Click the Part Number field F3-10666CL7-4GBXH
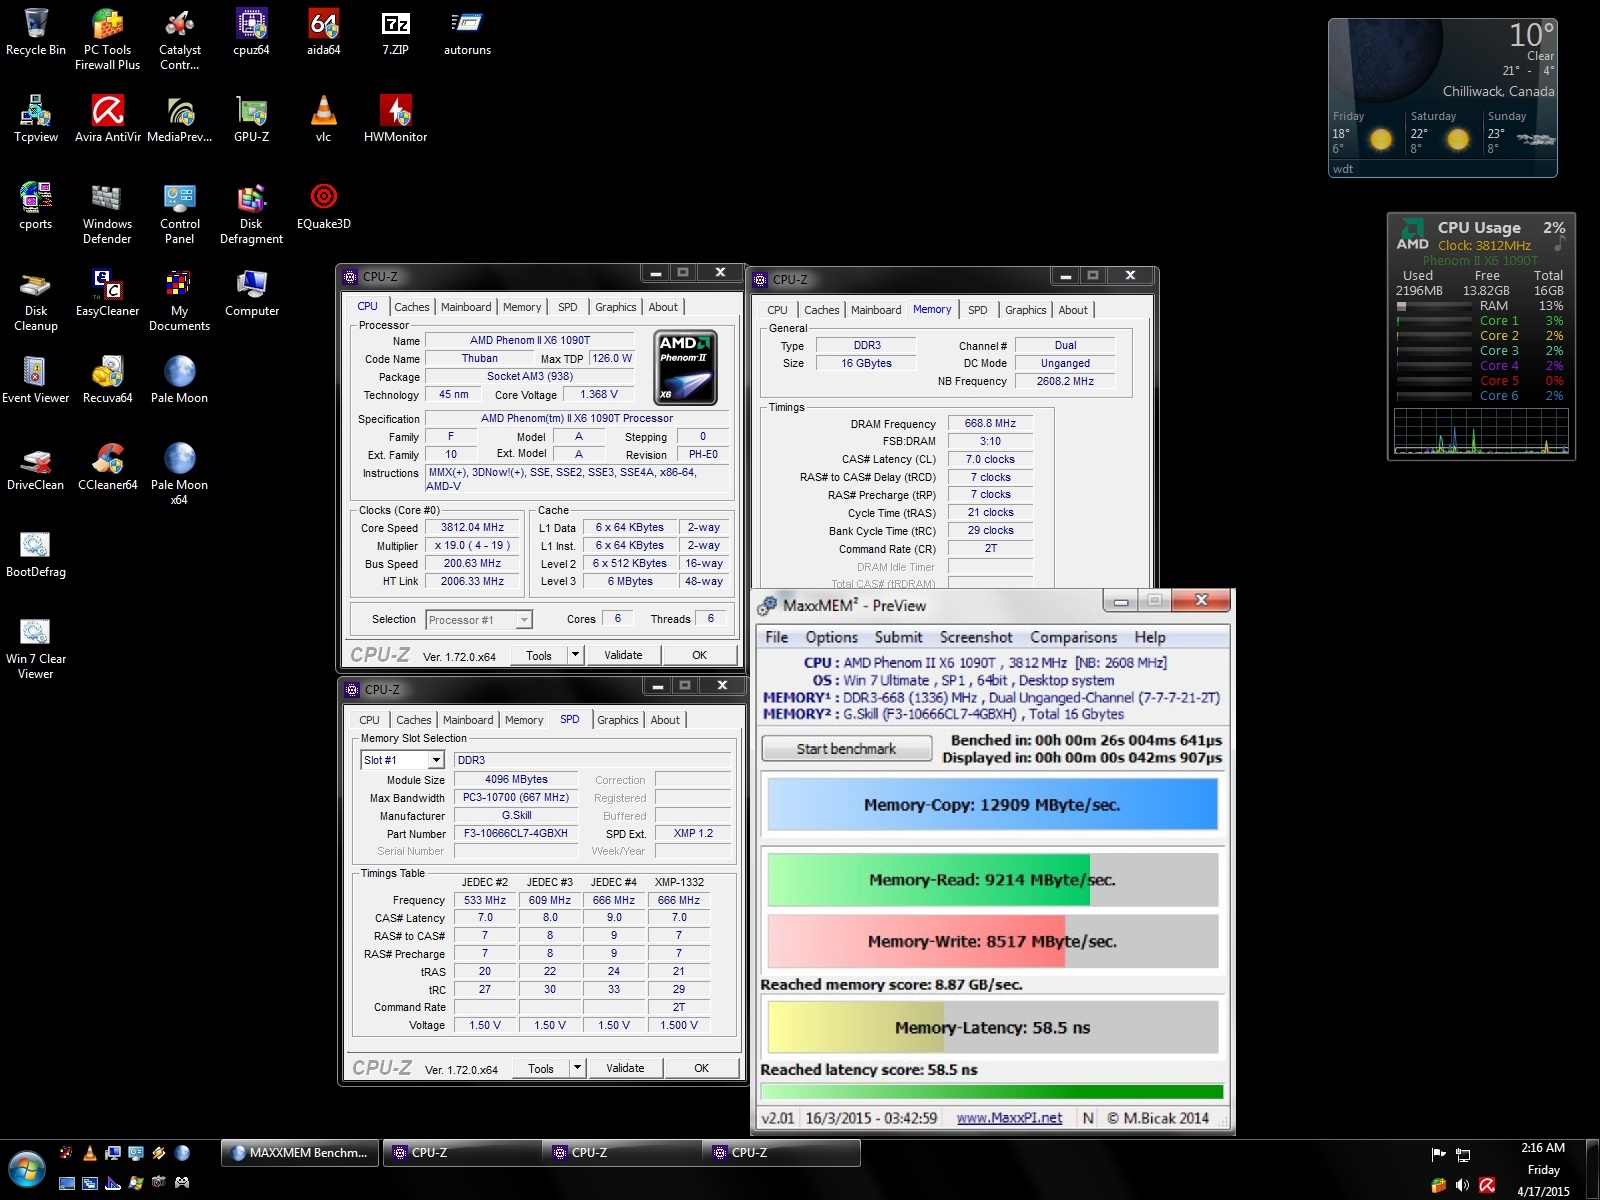The image size is (1600, 1200). click(x=516, y=834)
